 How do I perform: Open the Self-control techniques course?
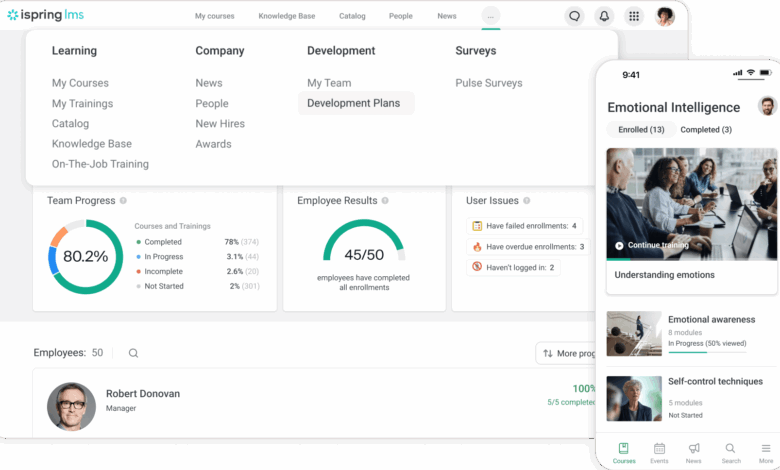point(715,381)
